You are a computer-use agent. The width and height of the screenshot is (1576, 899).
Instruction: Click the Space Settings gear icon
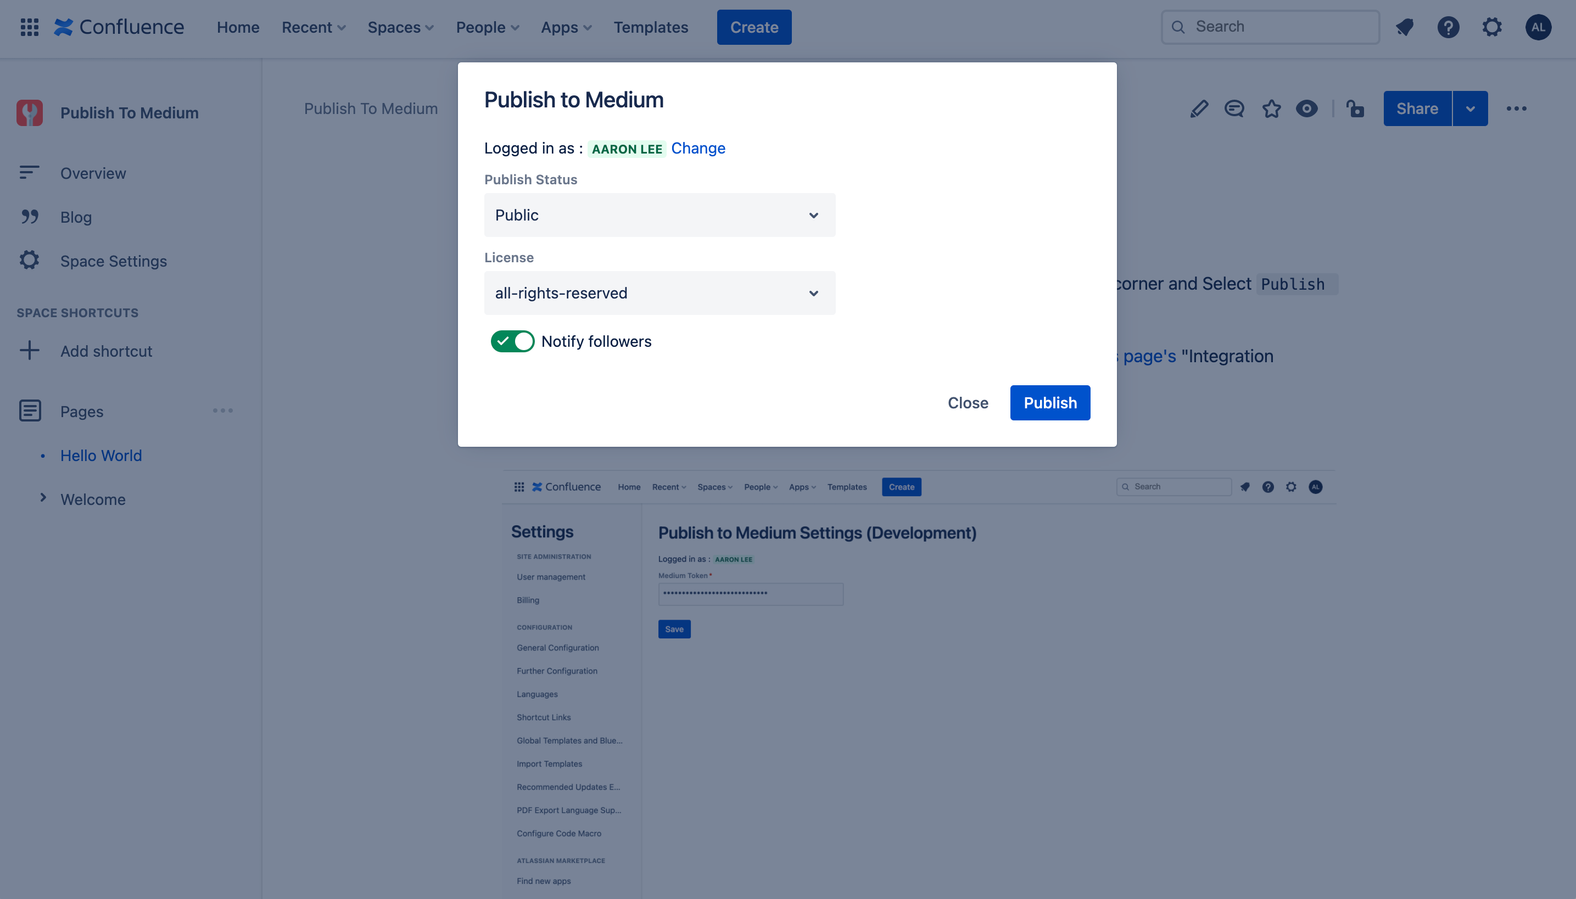click(29, 261)
